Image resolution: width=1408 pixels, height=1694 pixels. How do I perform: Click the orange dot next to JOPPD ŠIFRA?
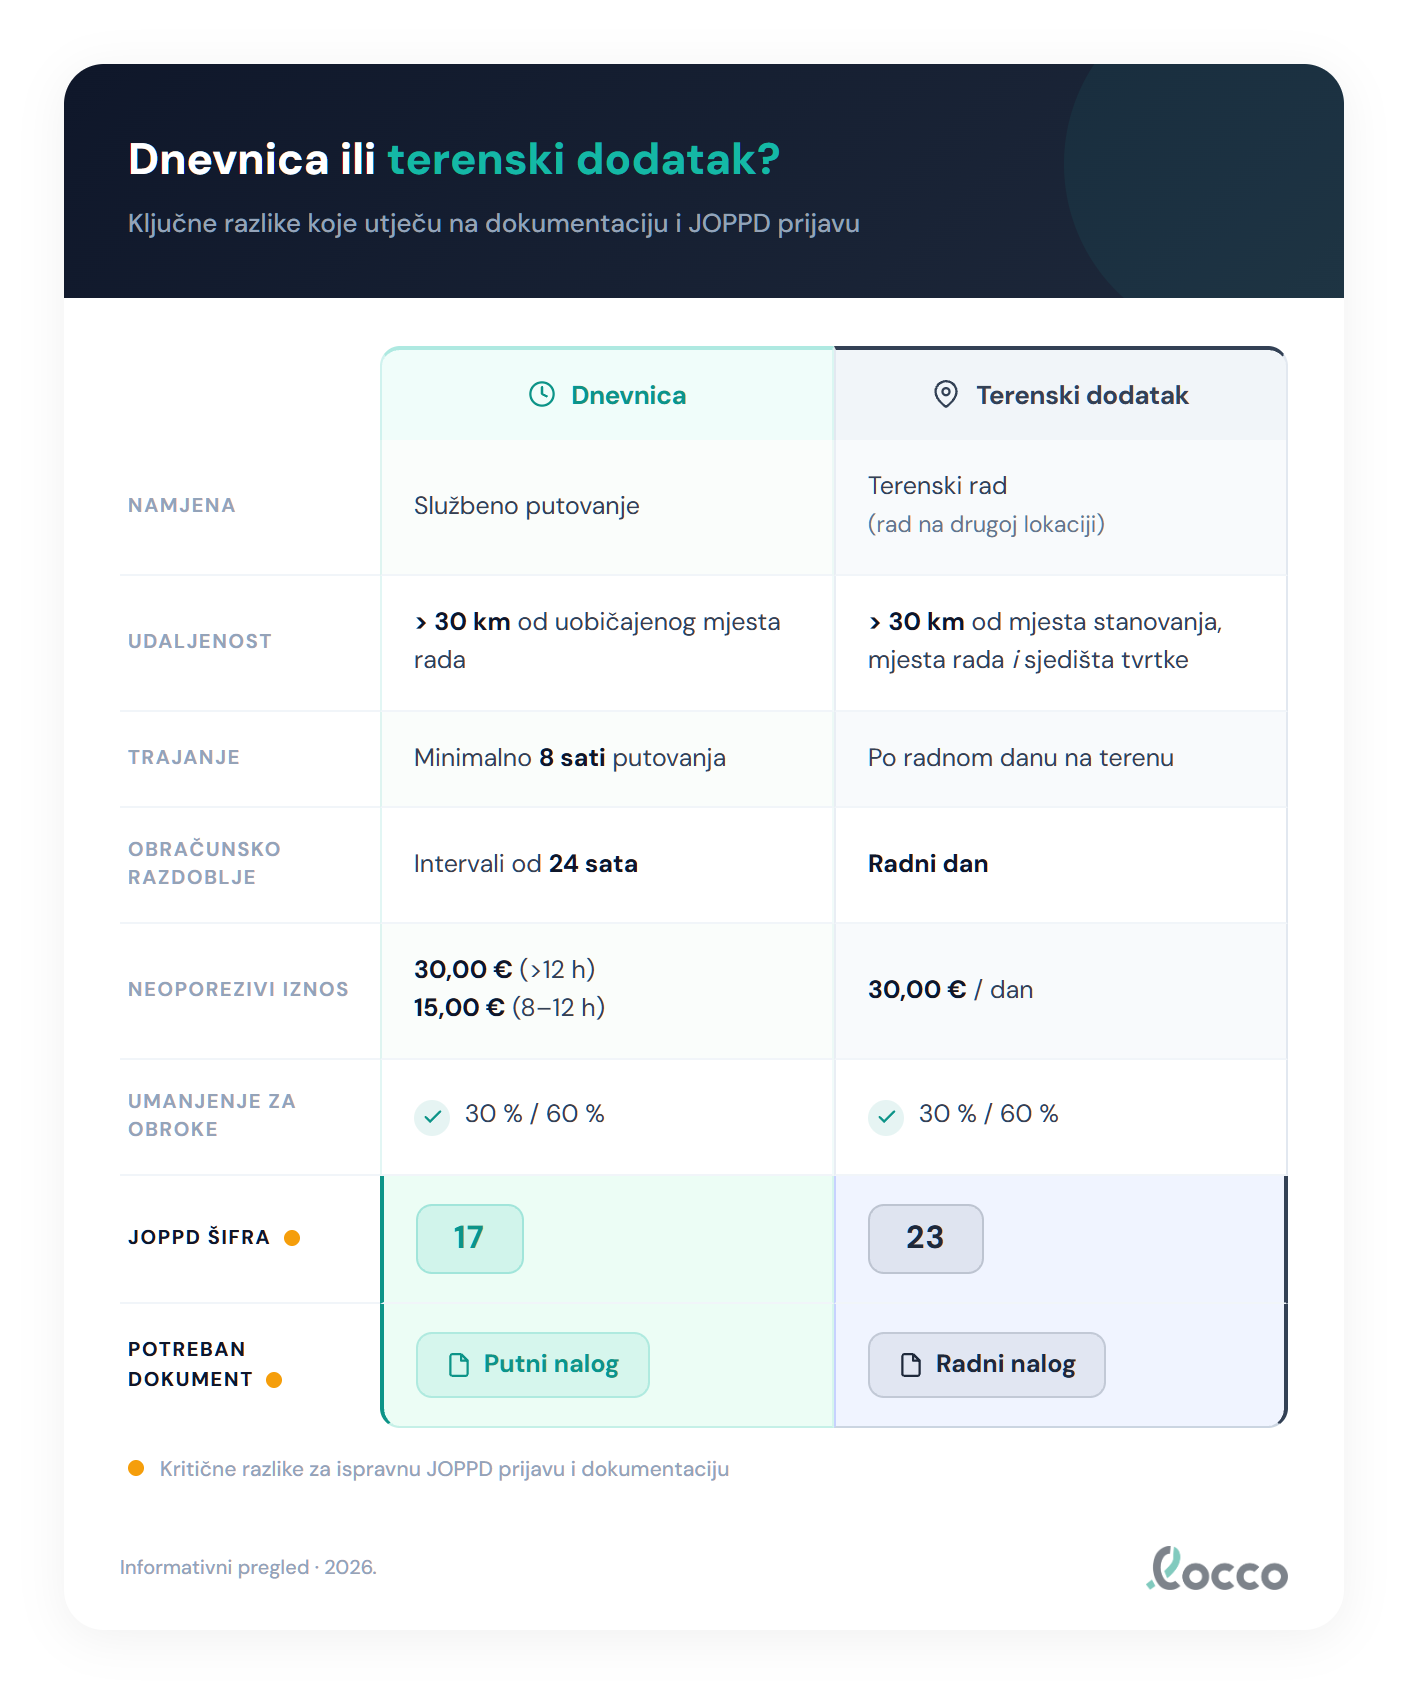[x=292, y=1238]
